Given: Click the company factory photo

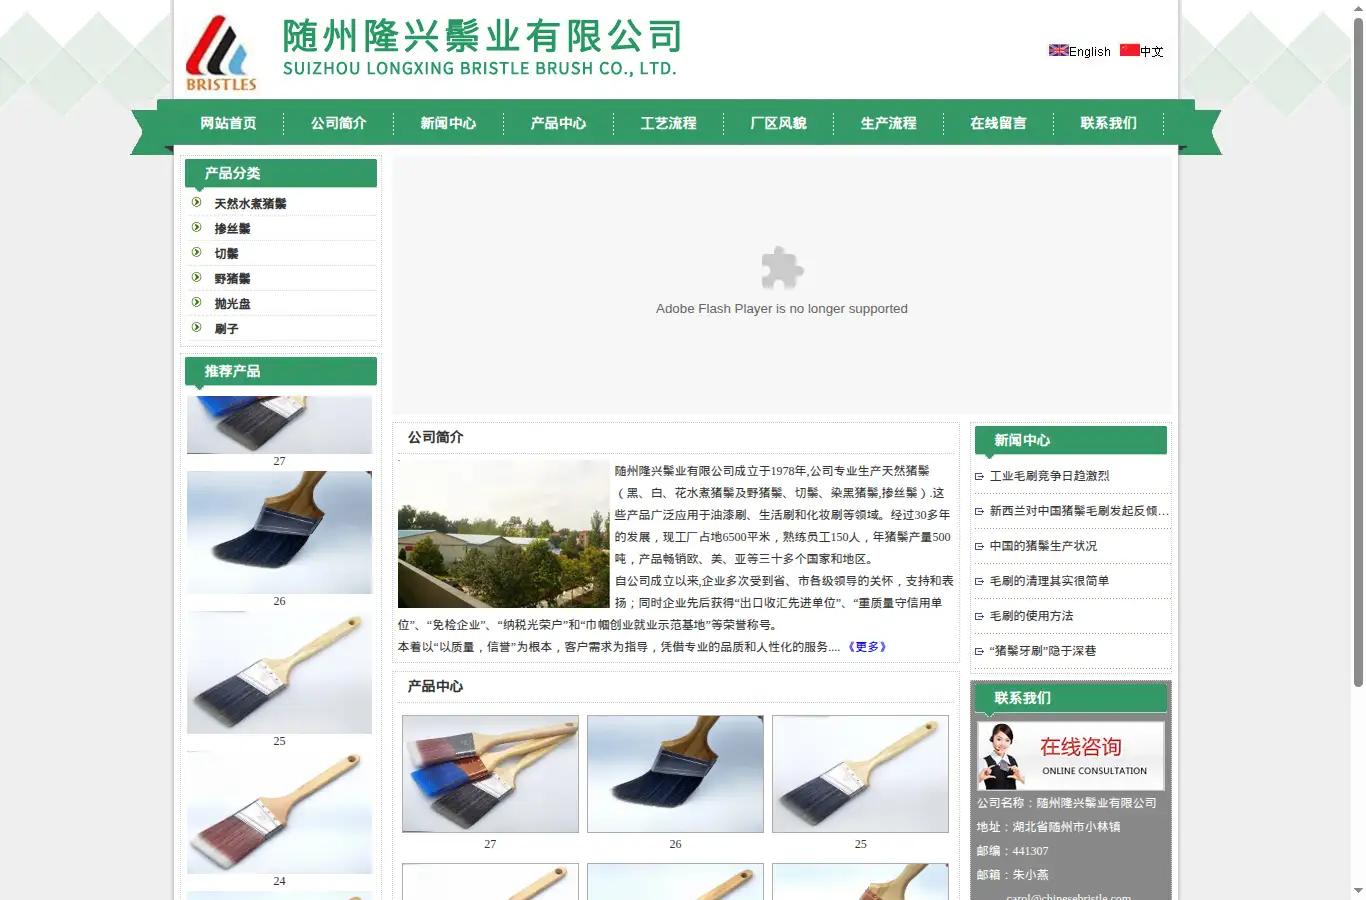Looking at the screenshot, I should (x=504, y=534).
